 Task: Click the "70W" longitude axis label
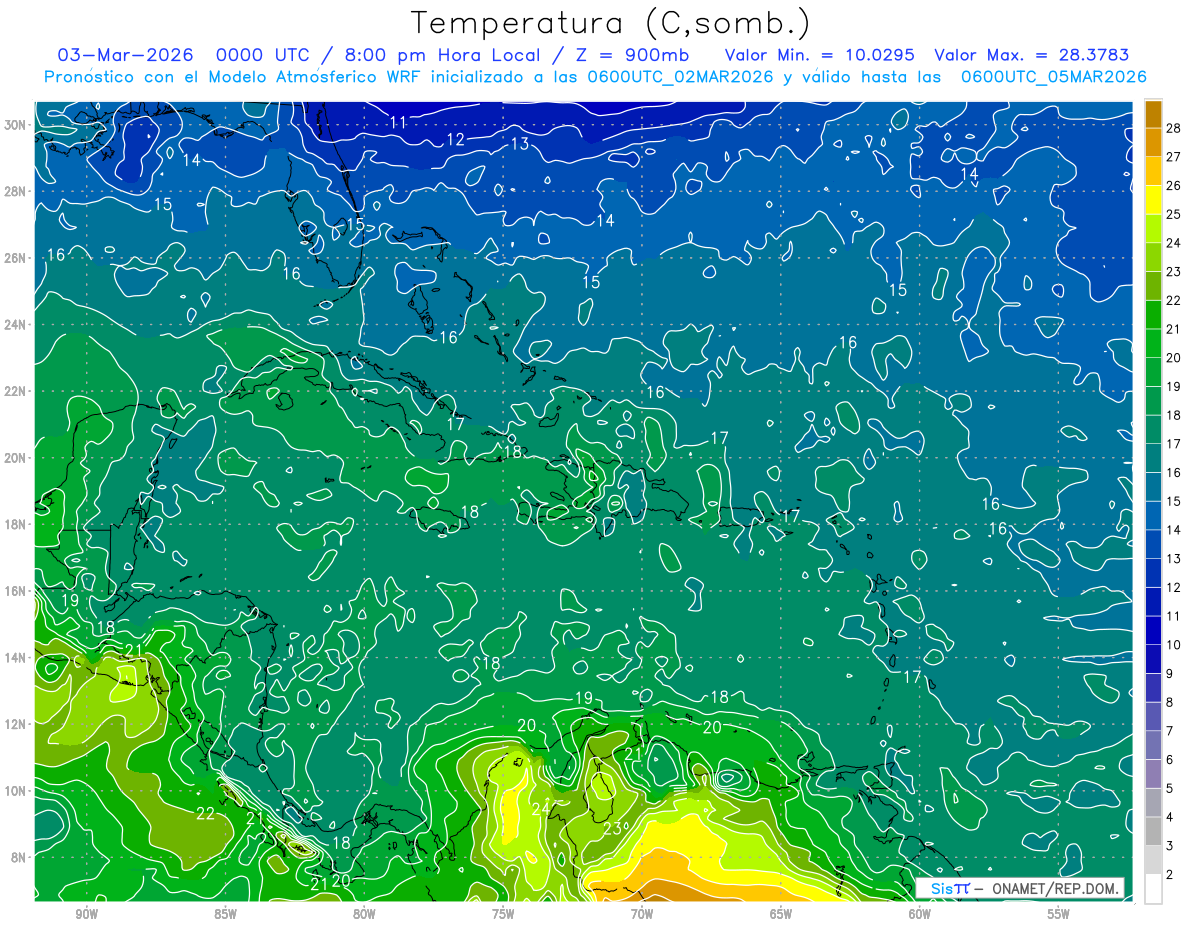[x=642, y=914]
